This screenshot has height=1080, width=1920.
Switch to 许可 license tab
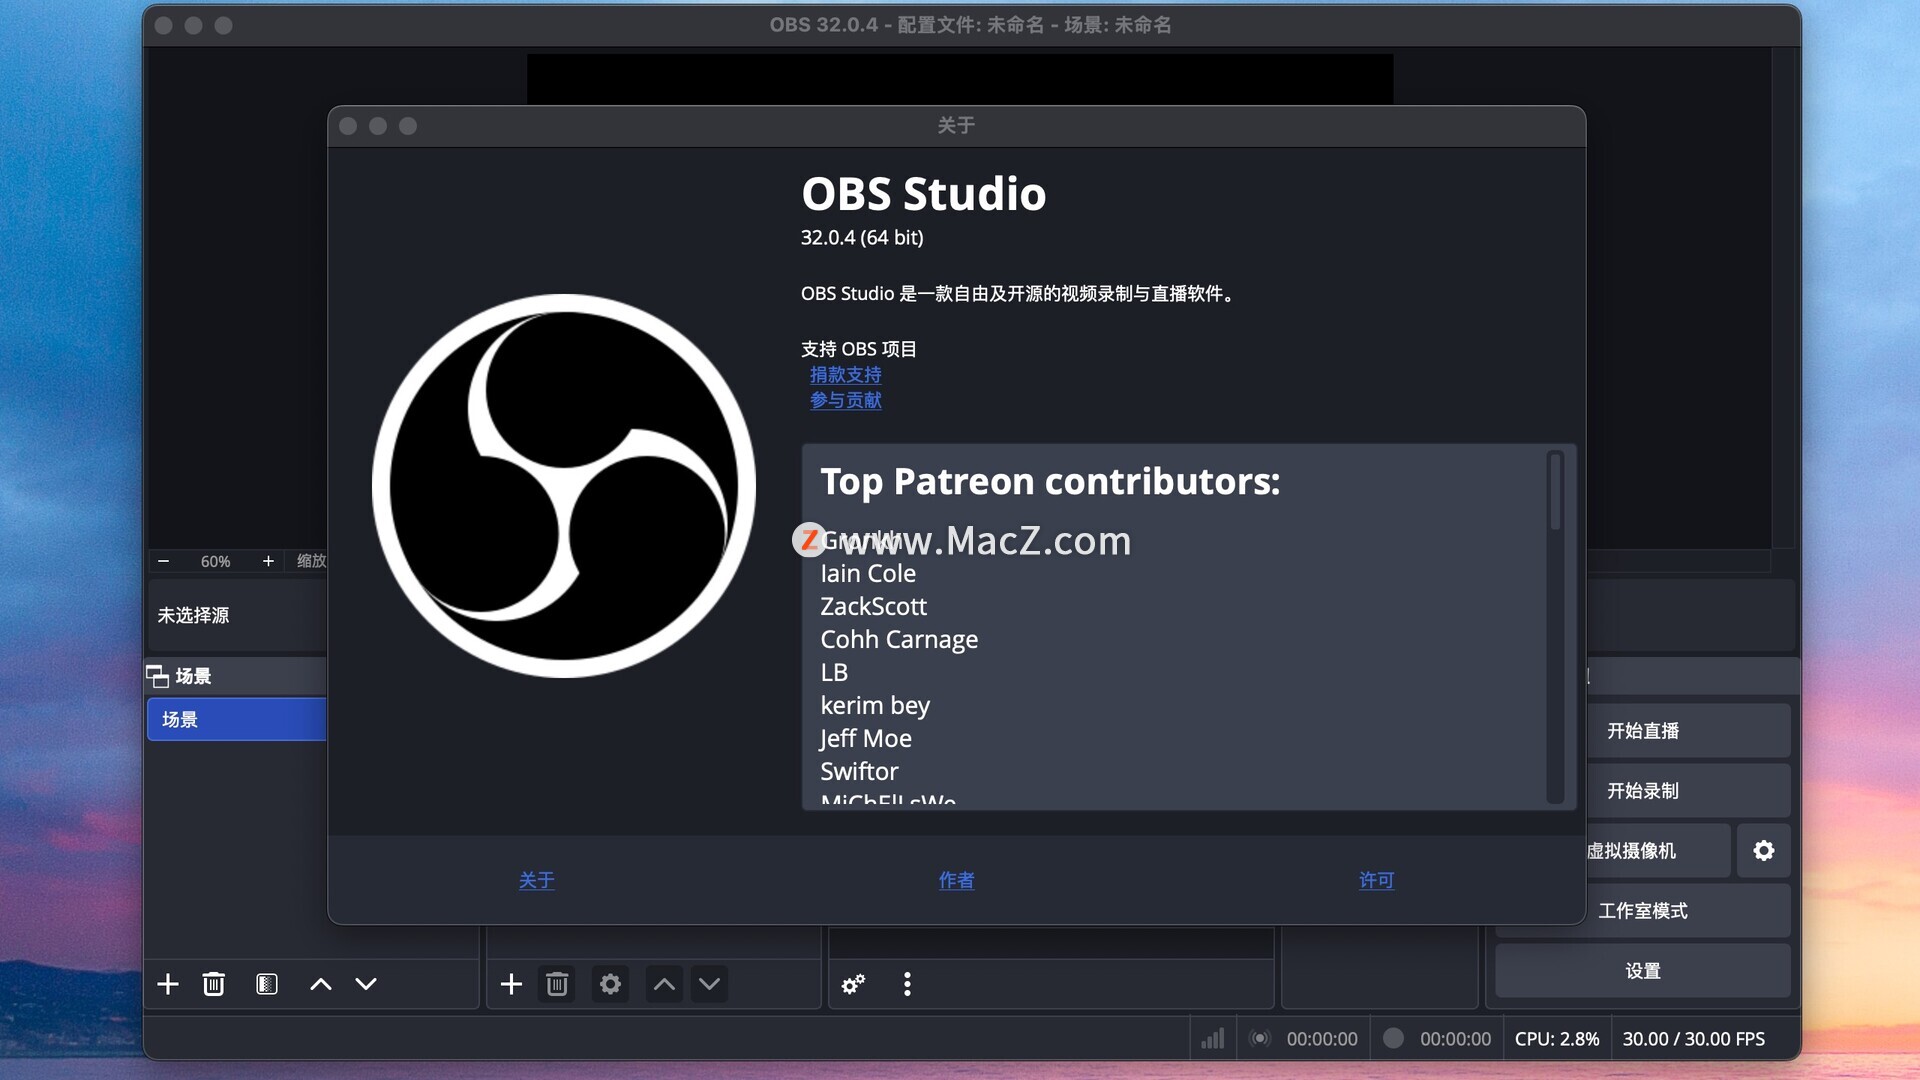(1376, 880)
